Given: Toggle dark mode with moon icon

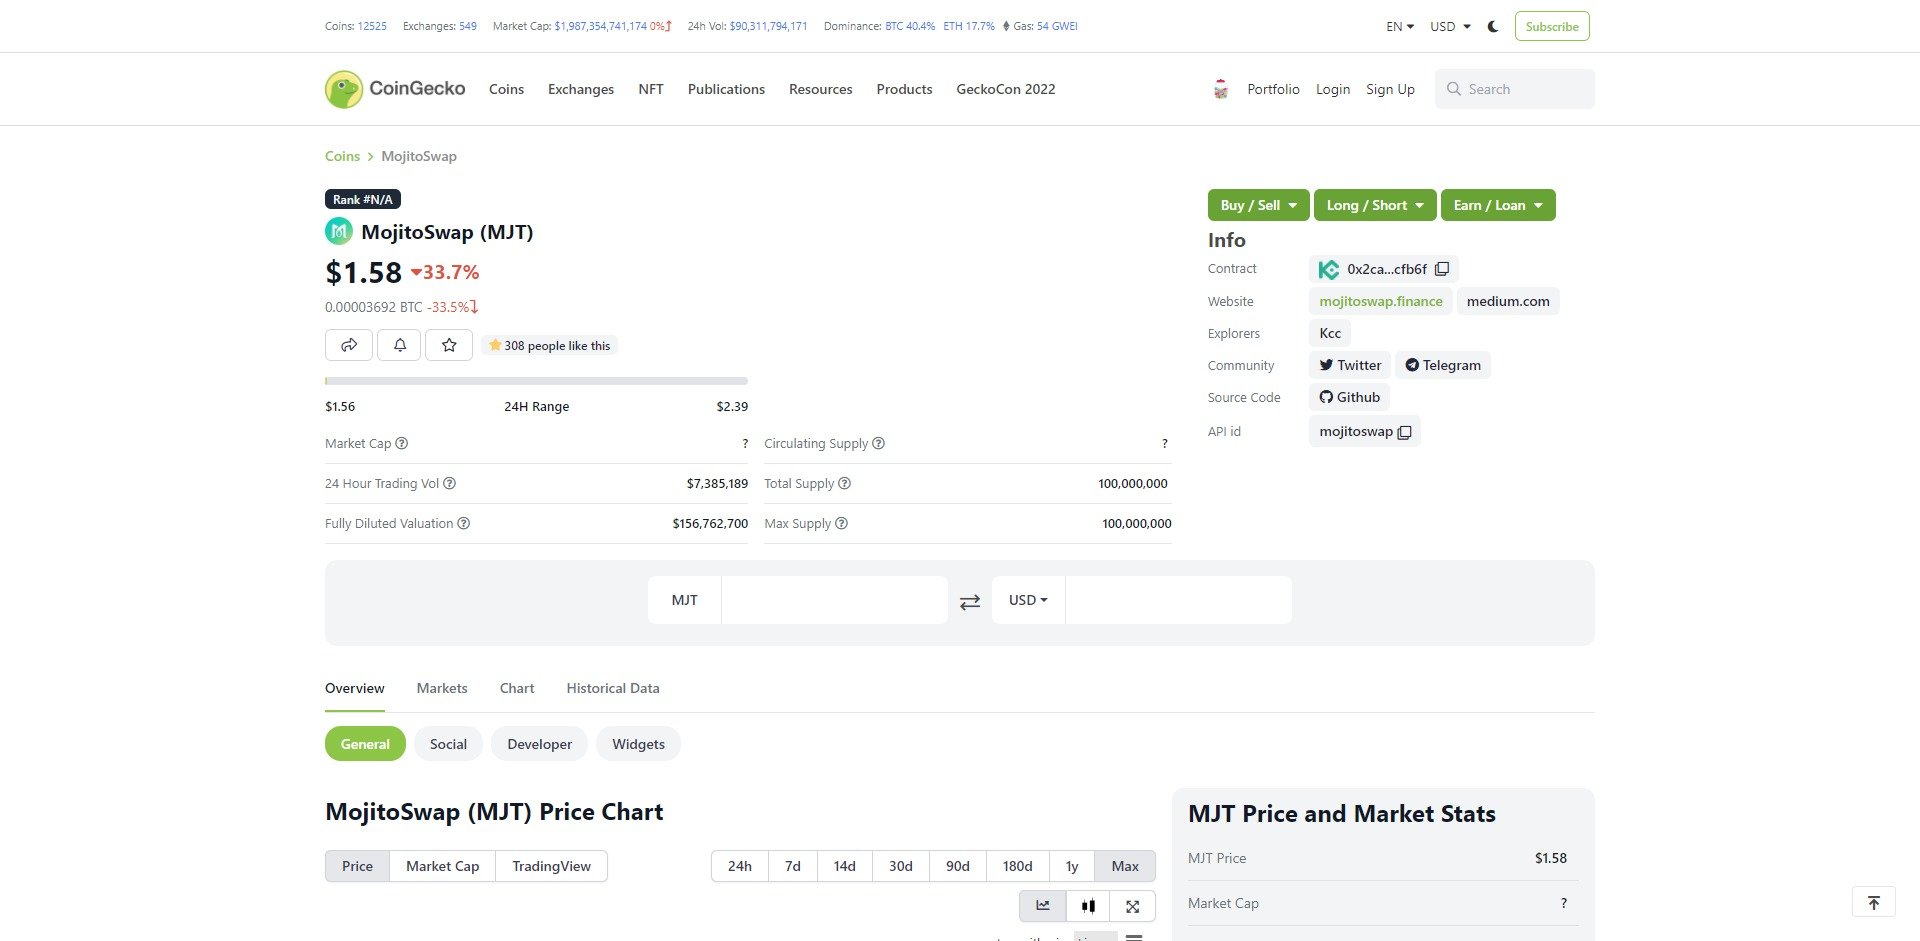Looking at the screenshot, I should pos(1493,27).
